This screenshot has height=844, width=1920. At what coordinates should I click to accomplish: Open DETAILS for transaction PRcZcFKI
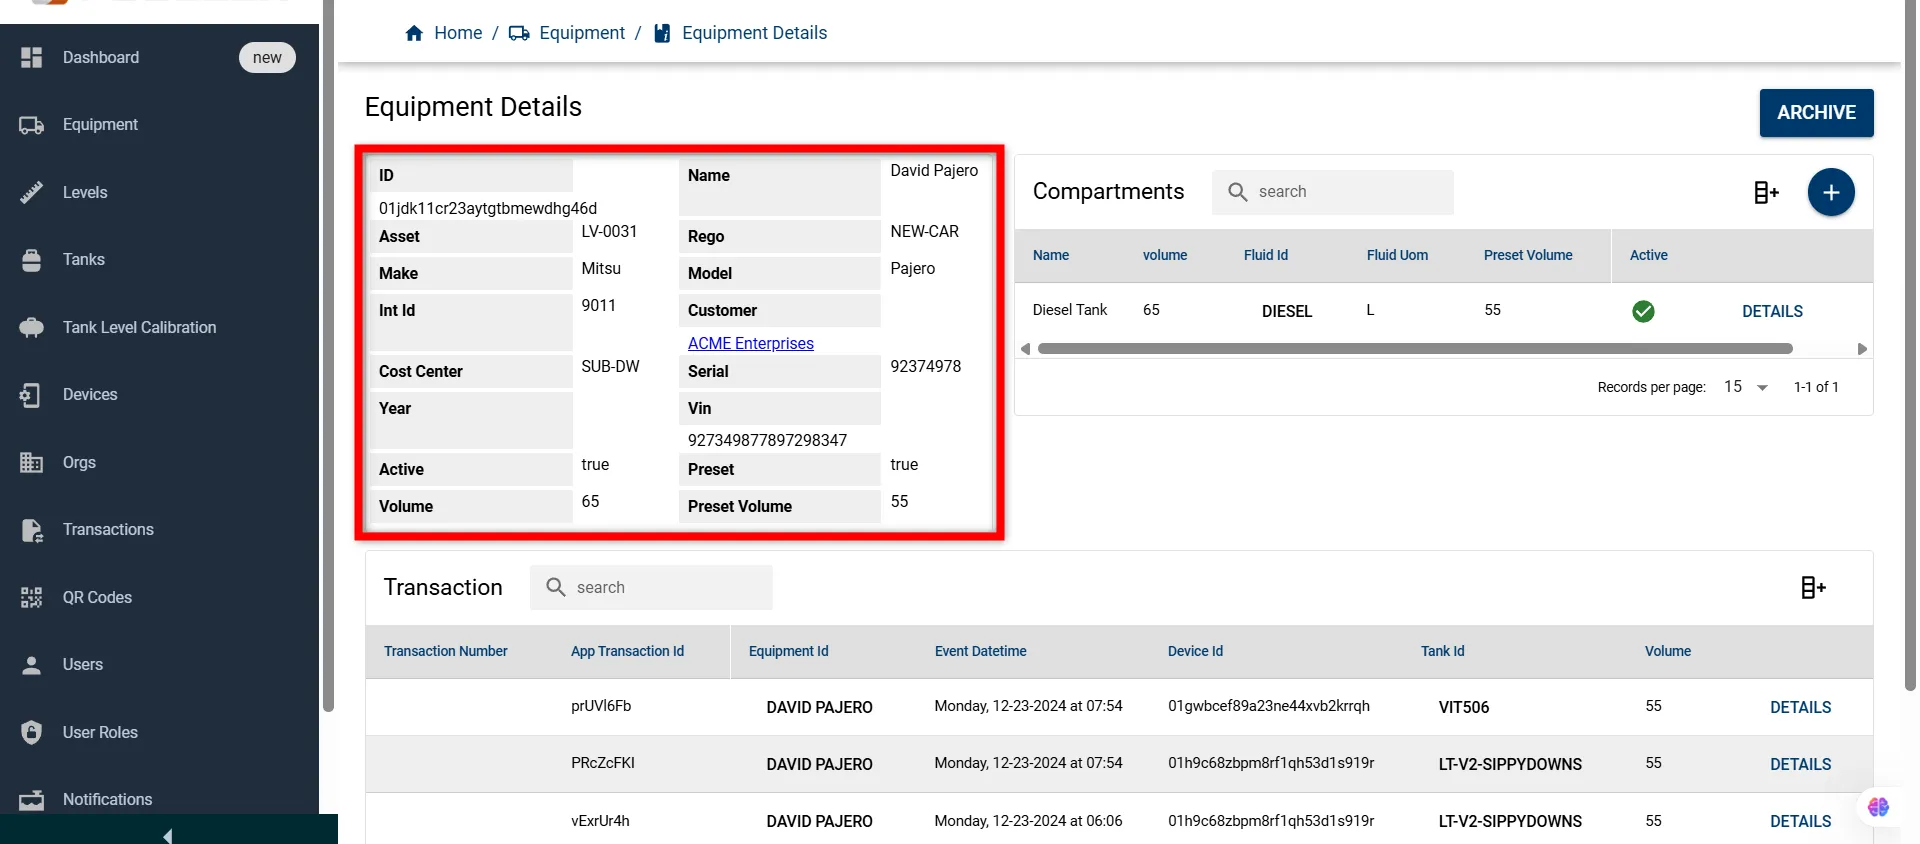click(1800, 764)
